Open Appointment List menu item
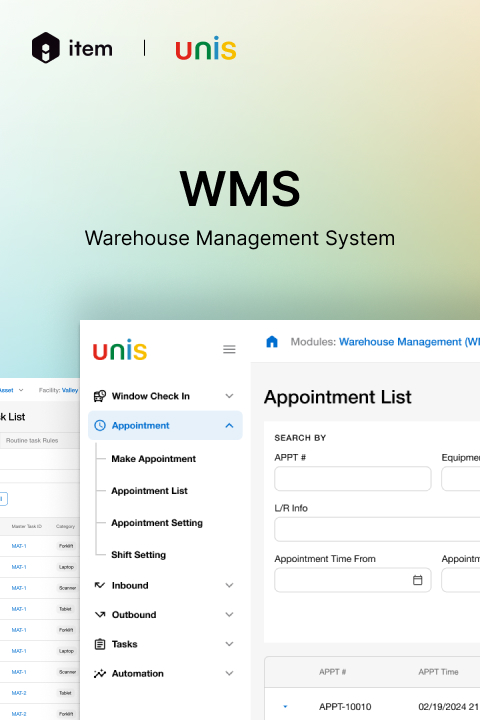 coord(149,491)
